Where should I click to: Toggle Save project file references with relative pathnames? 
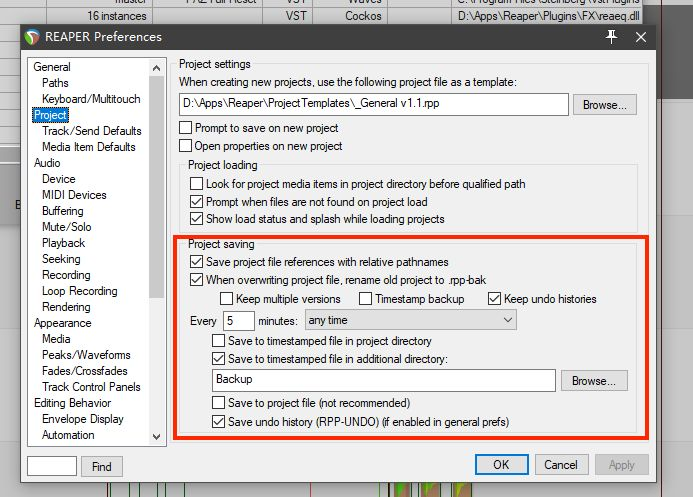point(196,262)
